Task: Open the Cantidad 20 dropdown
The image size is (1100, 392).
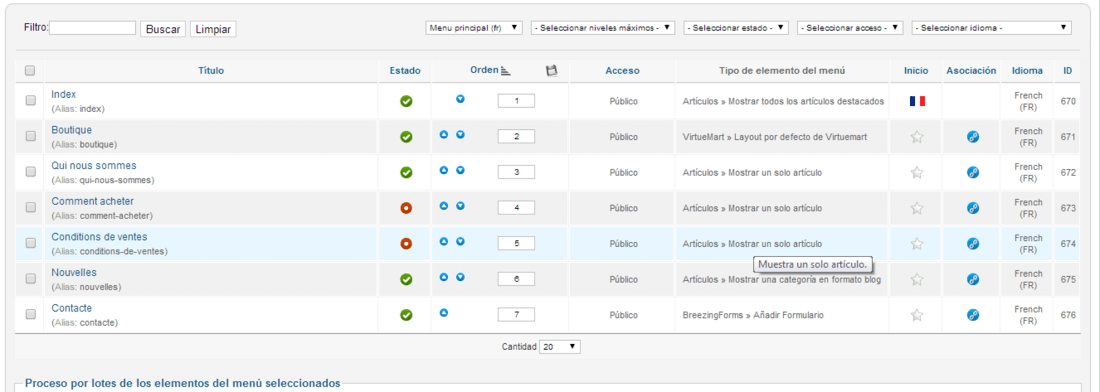Action: (x=560, y=347)
